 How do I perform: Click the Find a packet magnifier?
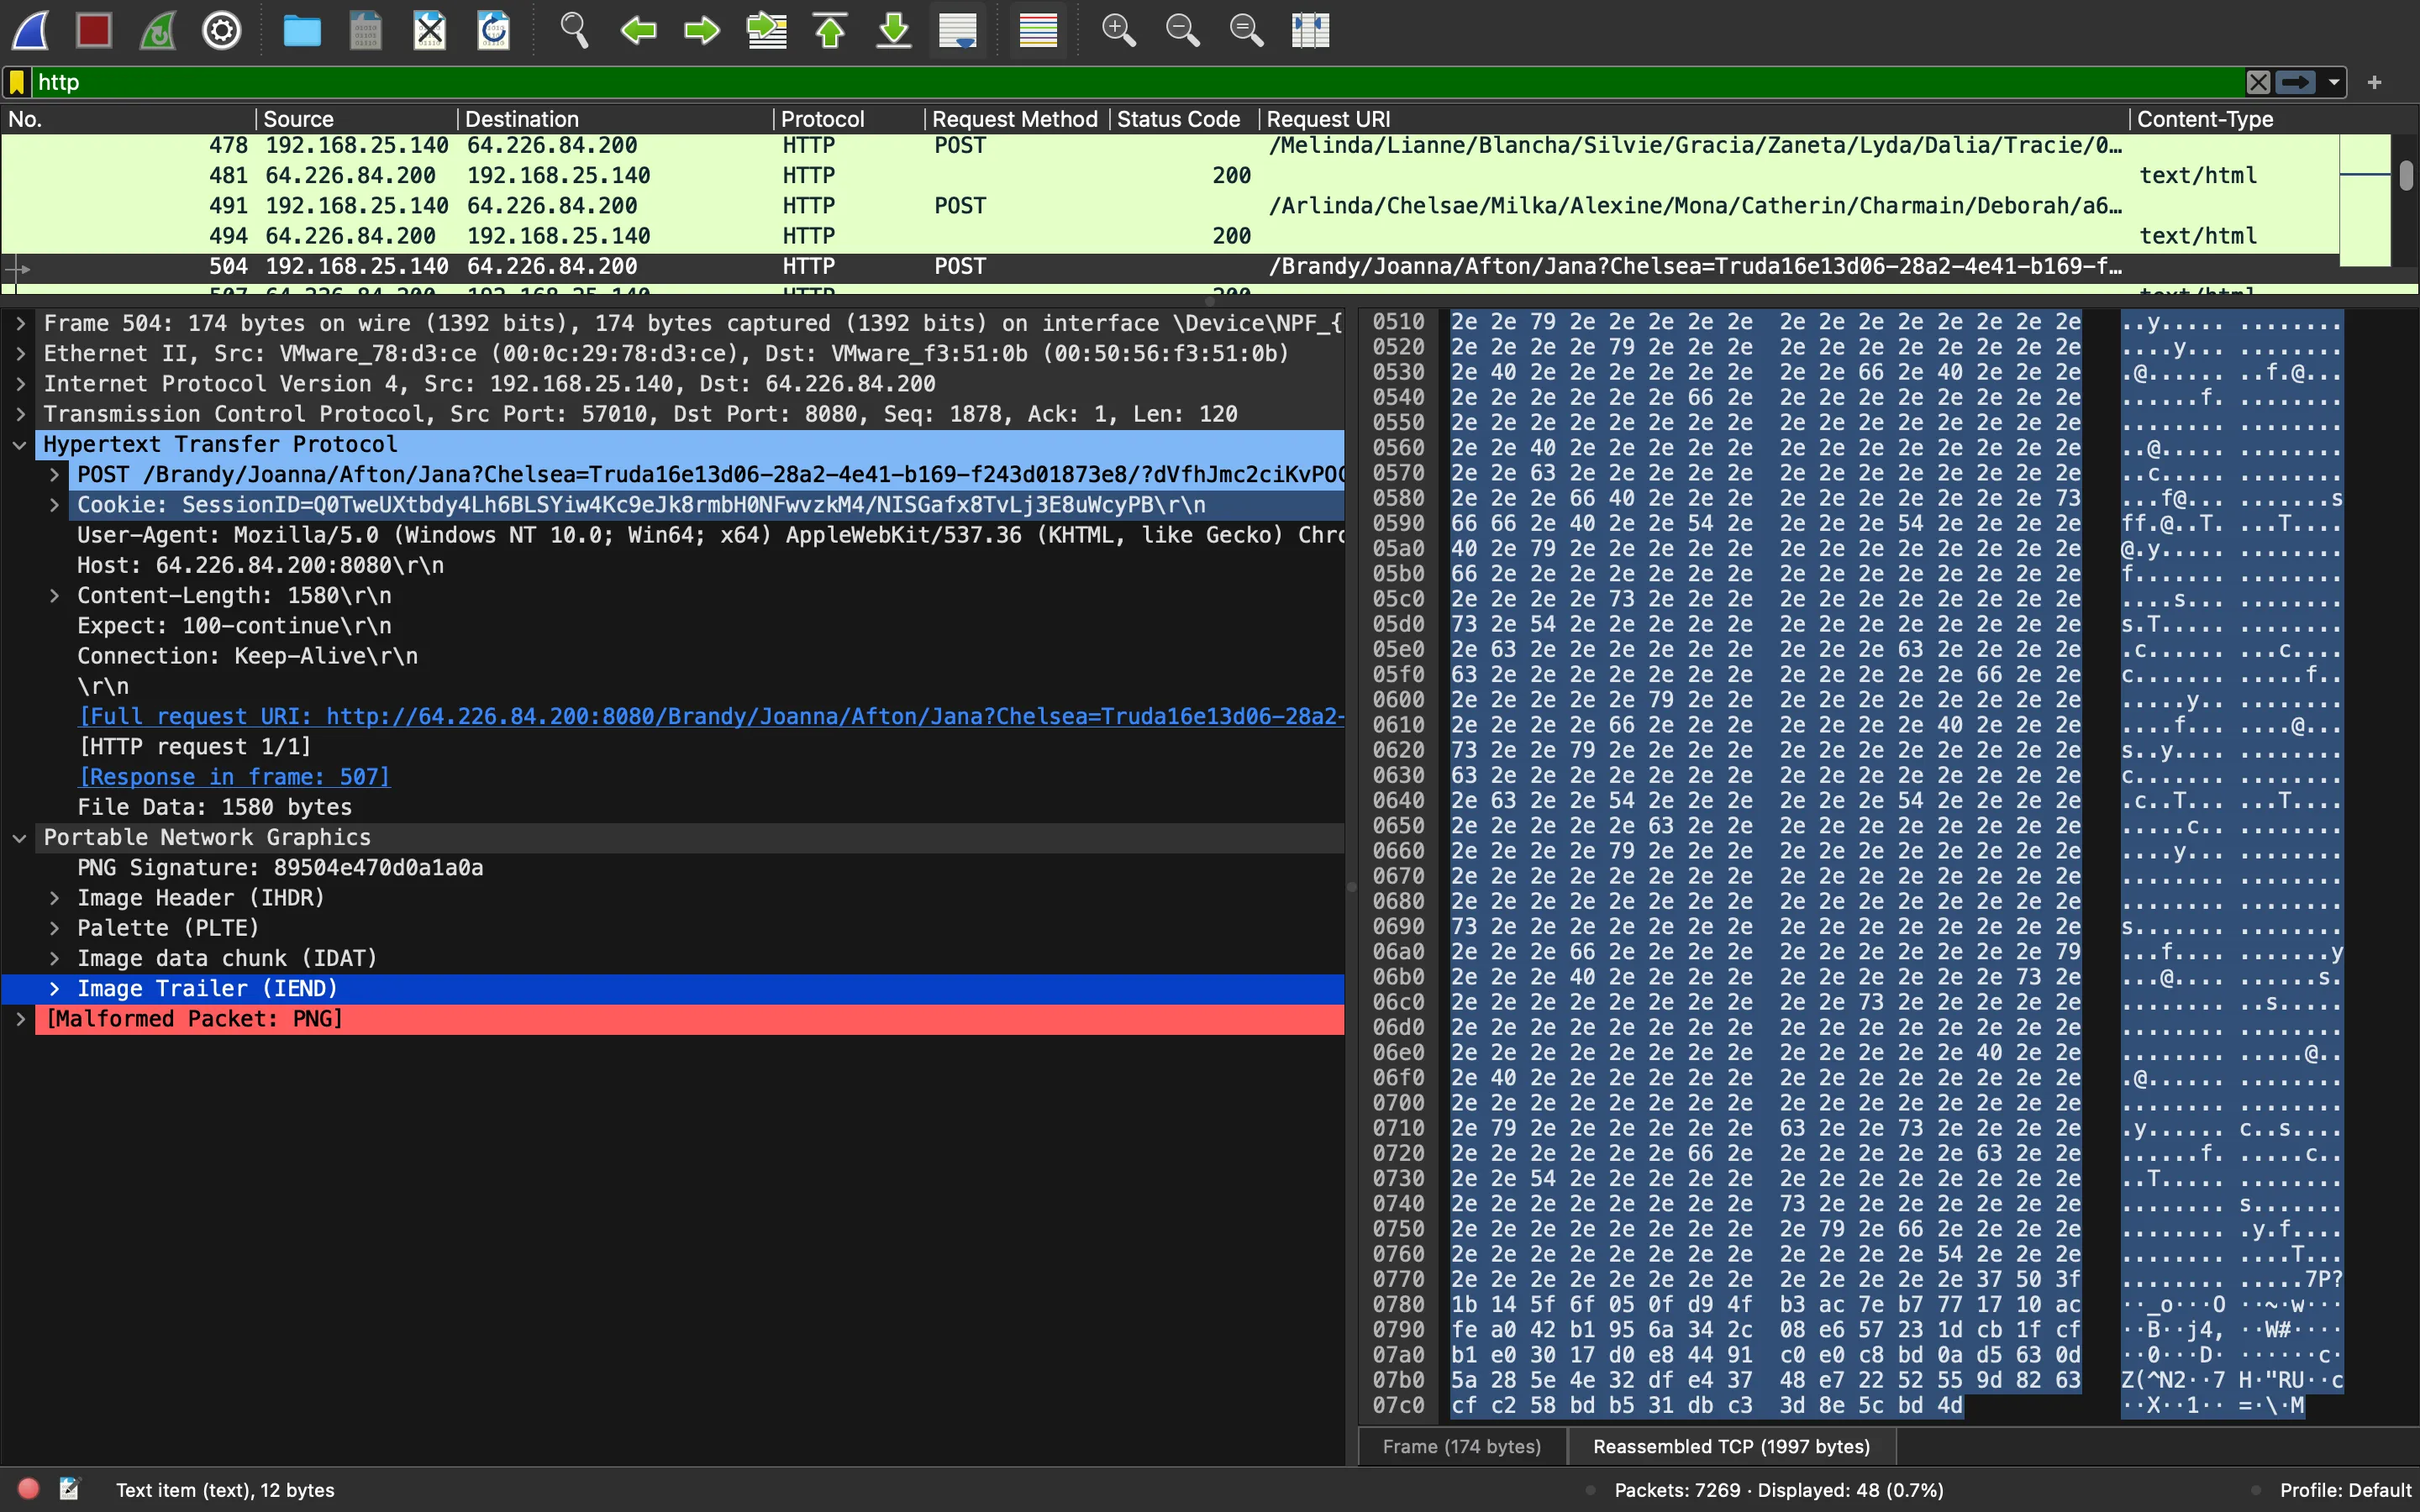point(573,30)
